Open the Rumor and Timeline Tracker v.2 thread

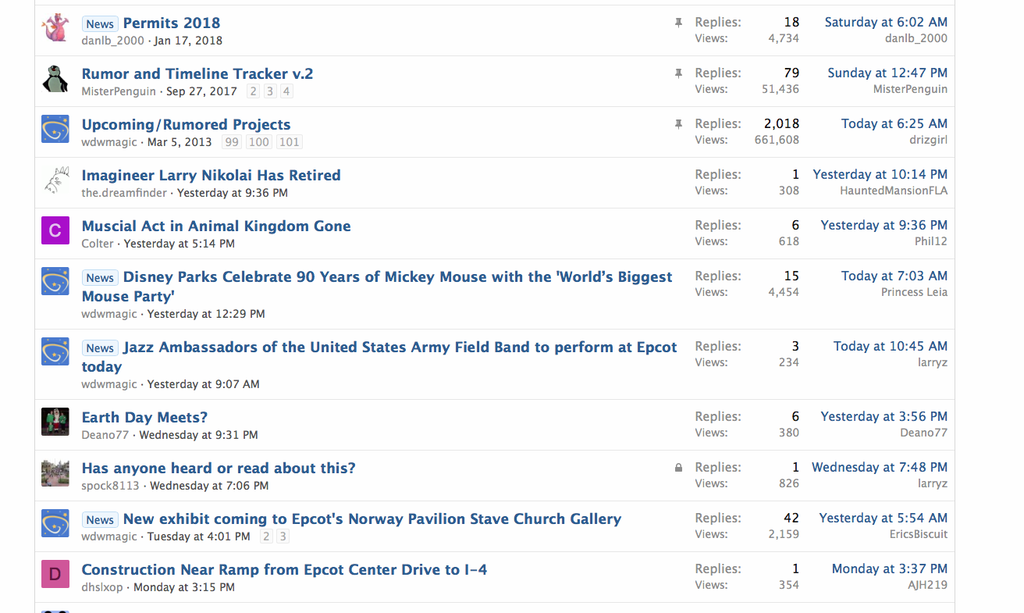click(x=197, y=73)
